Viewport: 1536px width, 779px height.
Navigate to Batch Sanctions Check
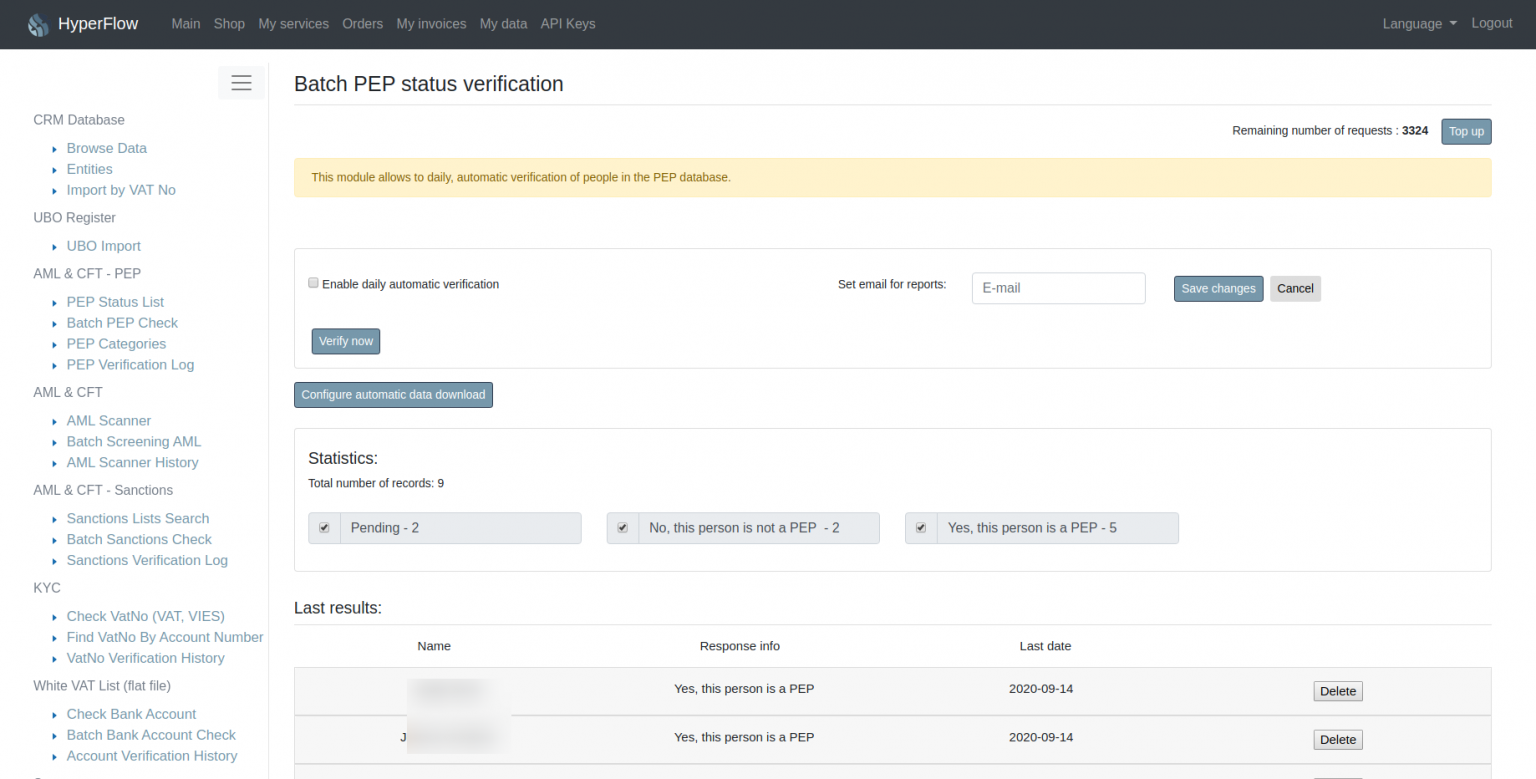139,539
